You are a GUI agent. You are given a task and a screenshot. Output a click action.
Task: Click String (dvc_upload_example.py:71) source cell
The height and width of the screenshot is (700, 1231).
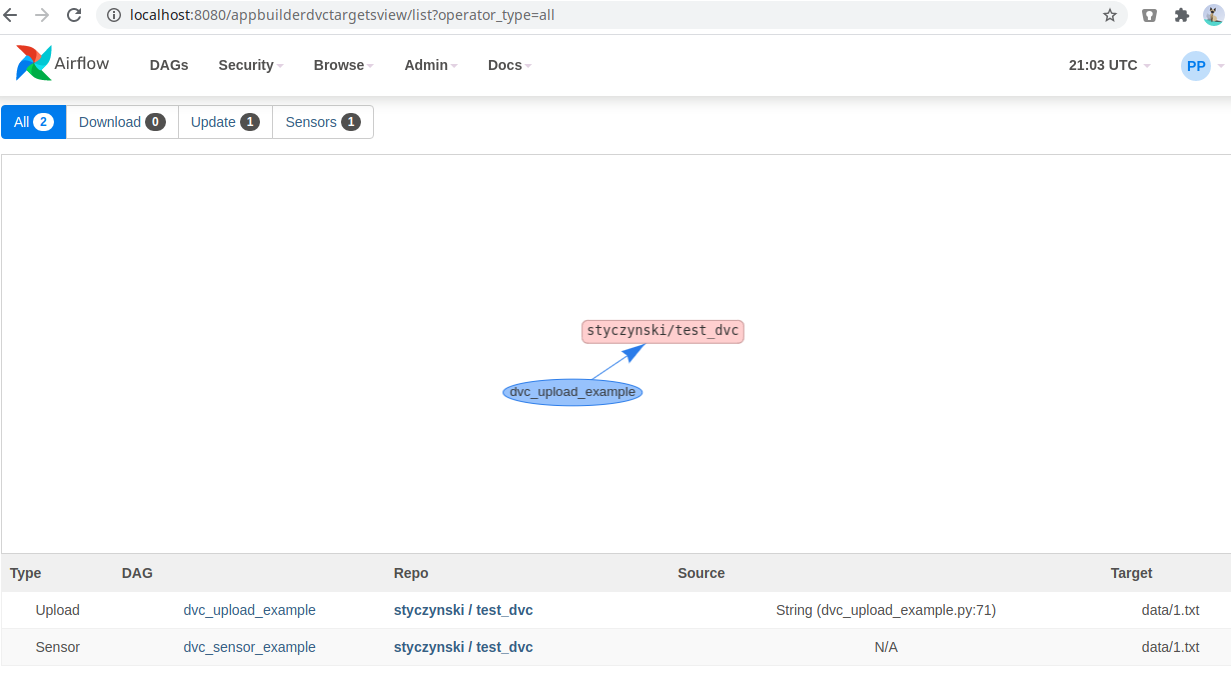[886, 610]
